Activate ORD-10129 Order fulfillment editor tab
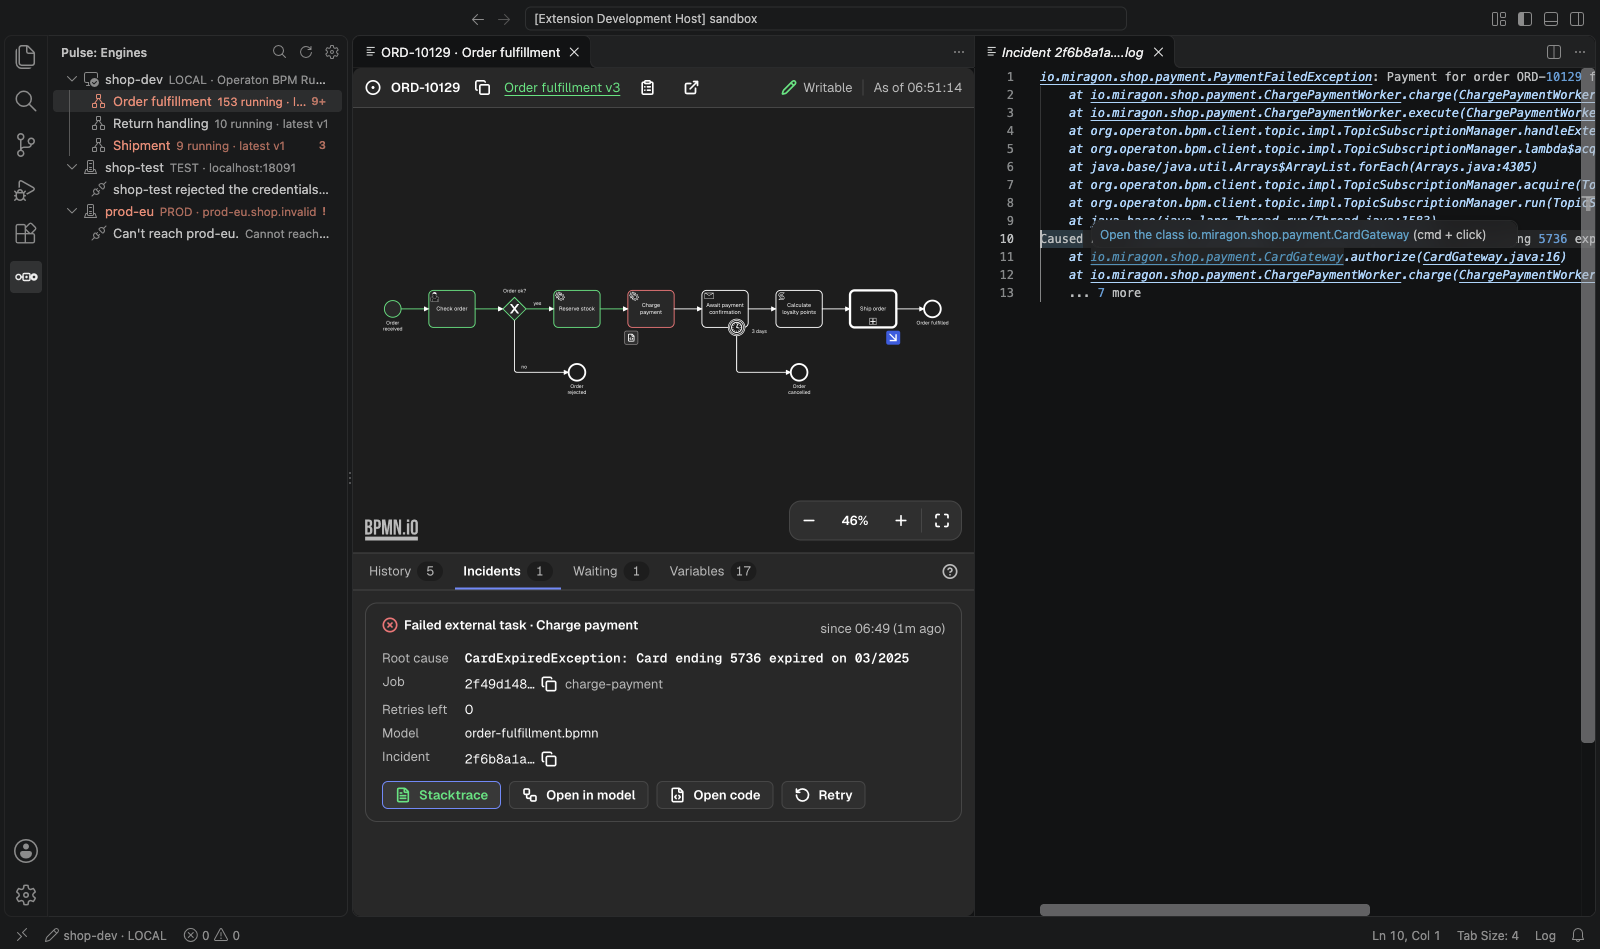Screen dimensions: 1600x949 (471, 52)
